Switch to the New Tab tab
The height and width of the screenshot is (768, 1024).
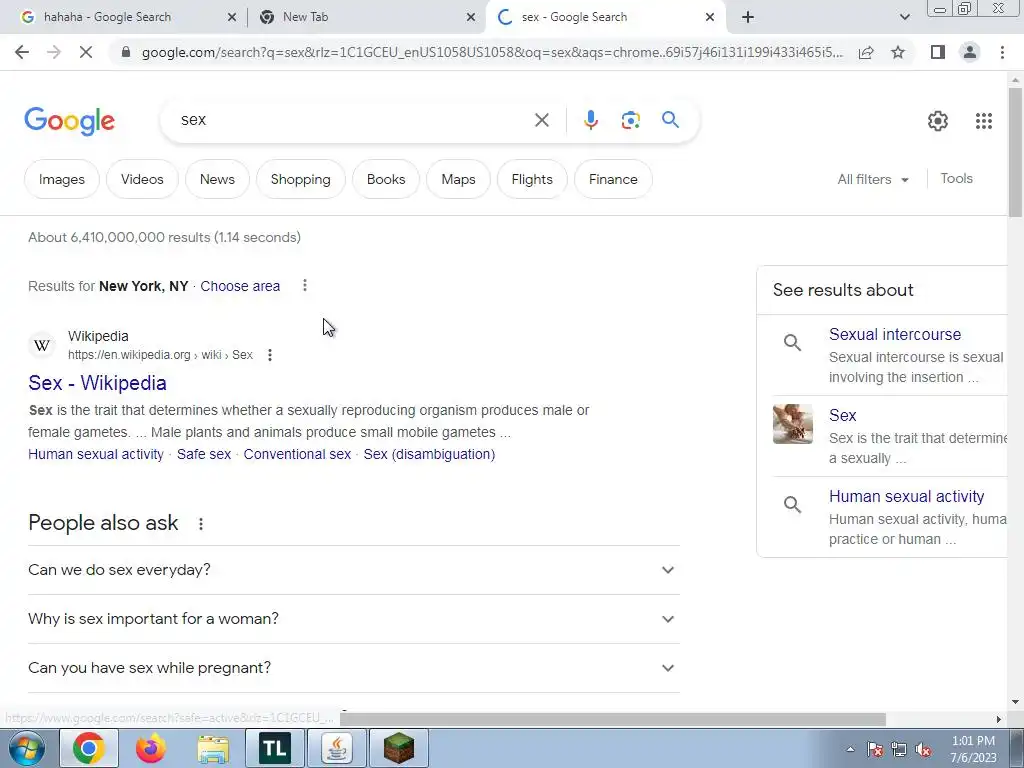[366, 17]
